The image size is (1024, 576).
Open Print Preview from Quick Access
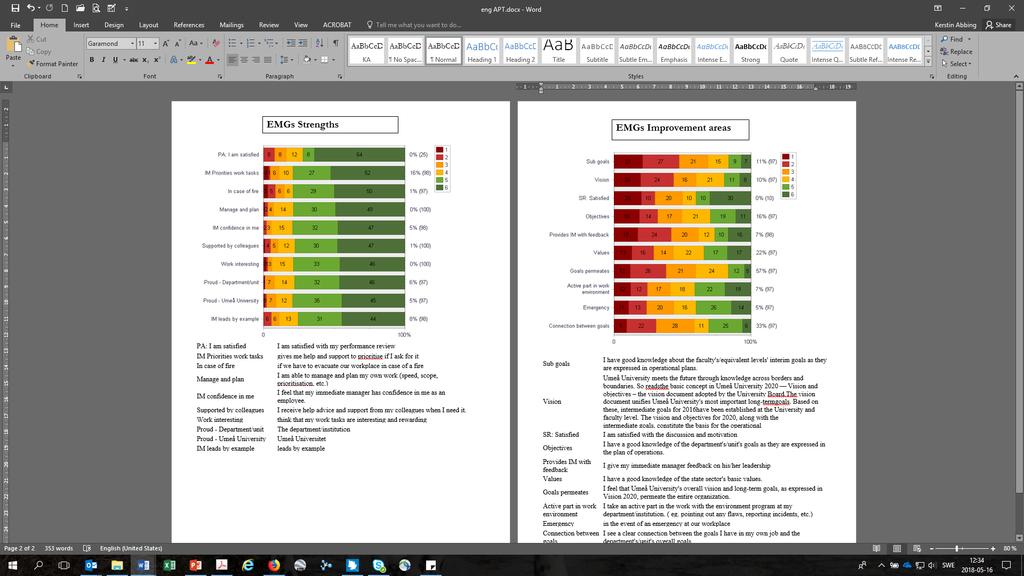point(95,8)
